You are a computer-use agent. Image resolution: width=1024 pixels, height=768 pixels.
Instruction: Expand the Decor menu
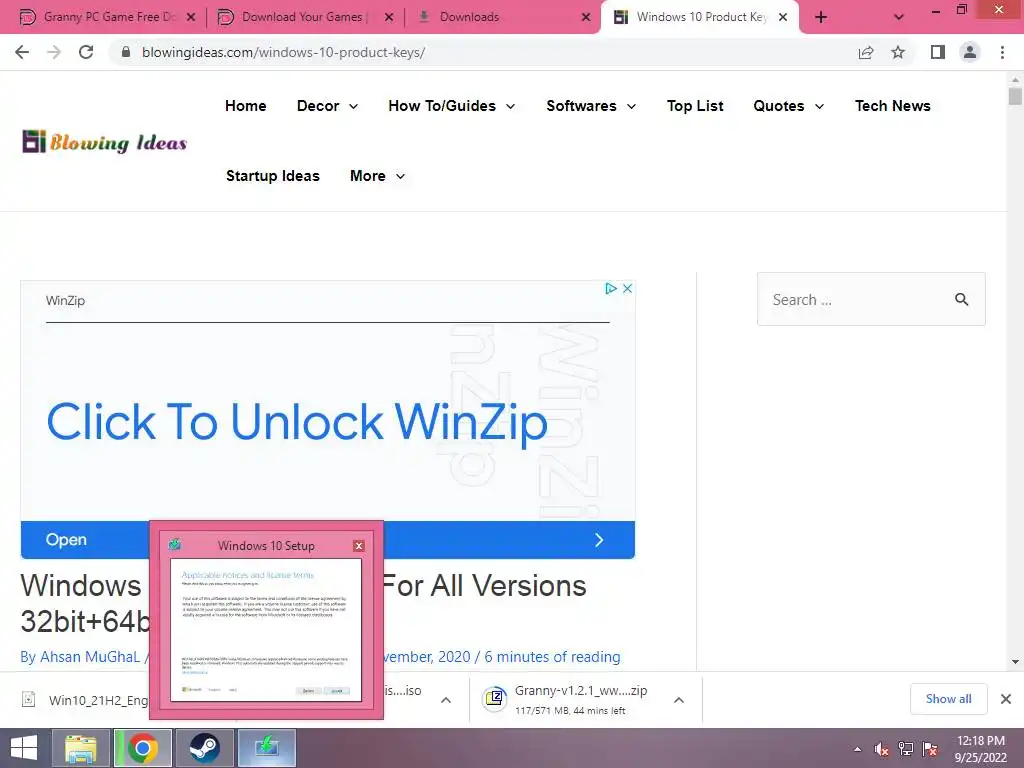[x=327, y=106]
